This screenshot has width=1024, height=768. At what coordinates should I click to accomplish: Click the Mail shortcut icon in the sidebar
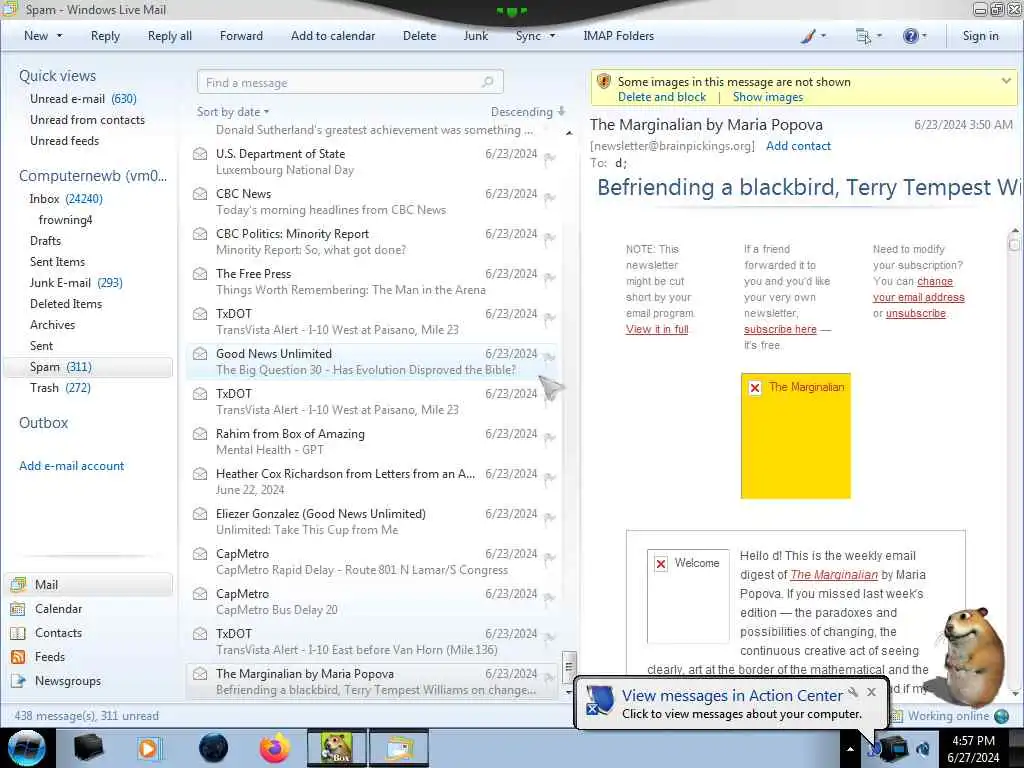click(19, 584)
